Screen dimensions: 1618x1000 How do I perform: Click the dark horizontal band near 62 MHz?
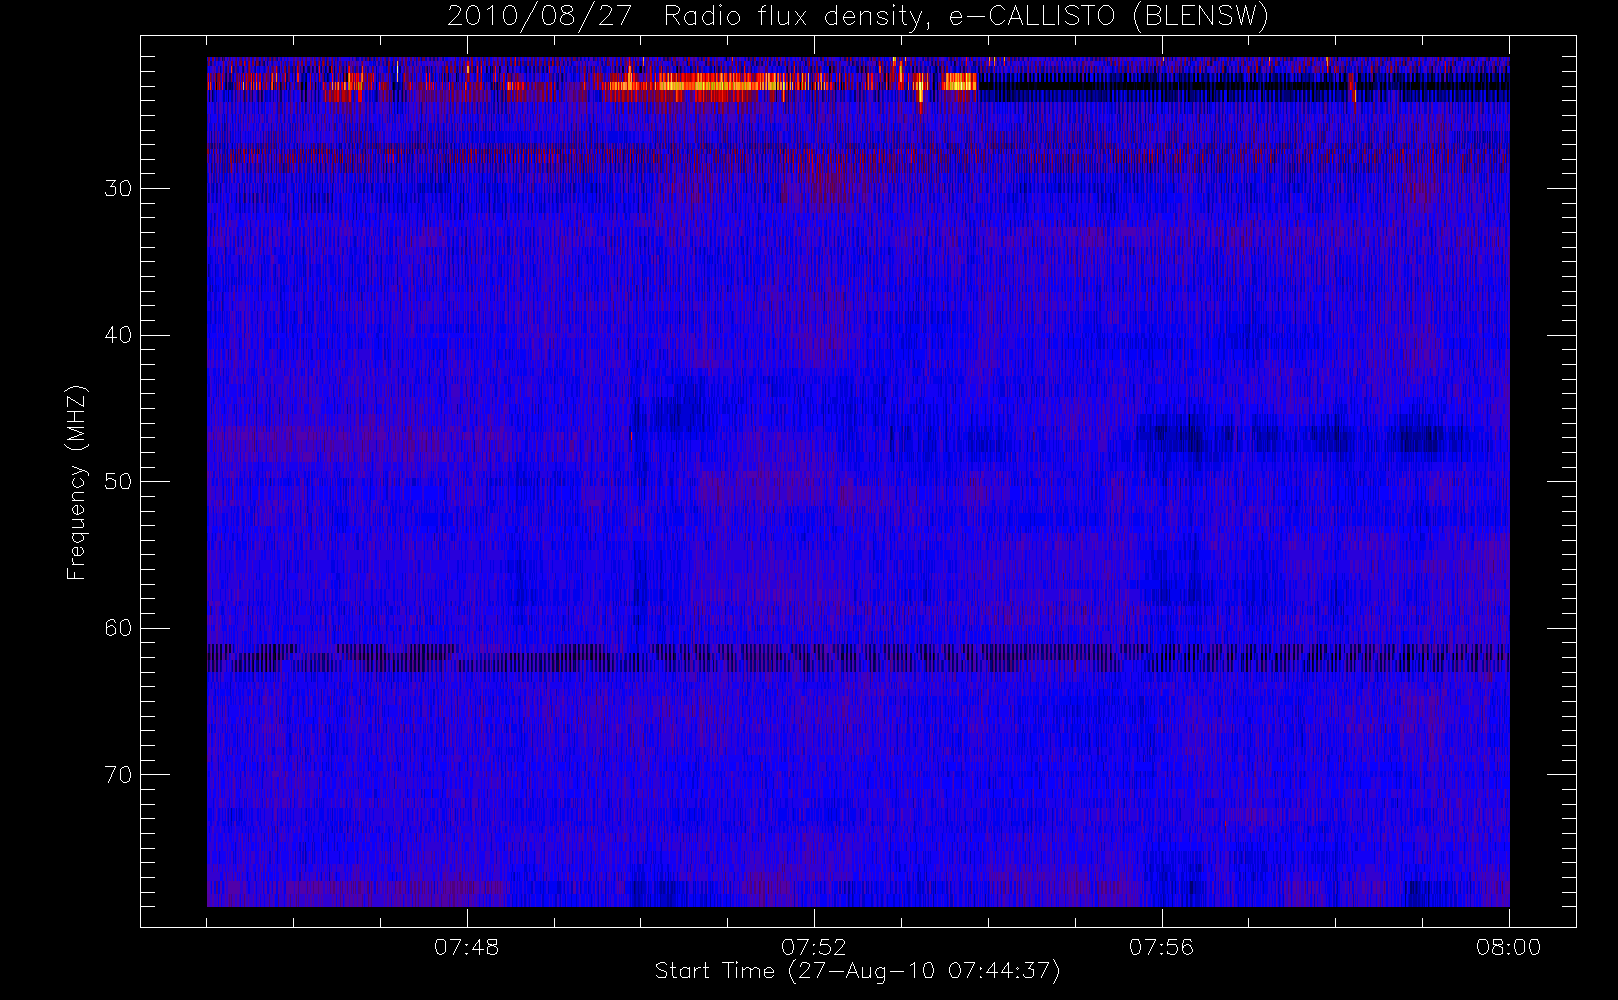tap(858, 658)
